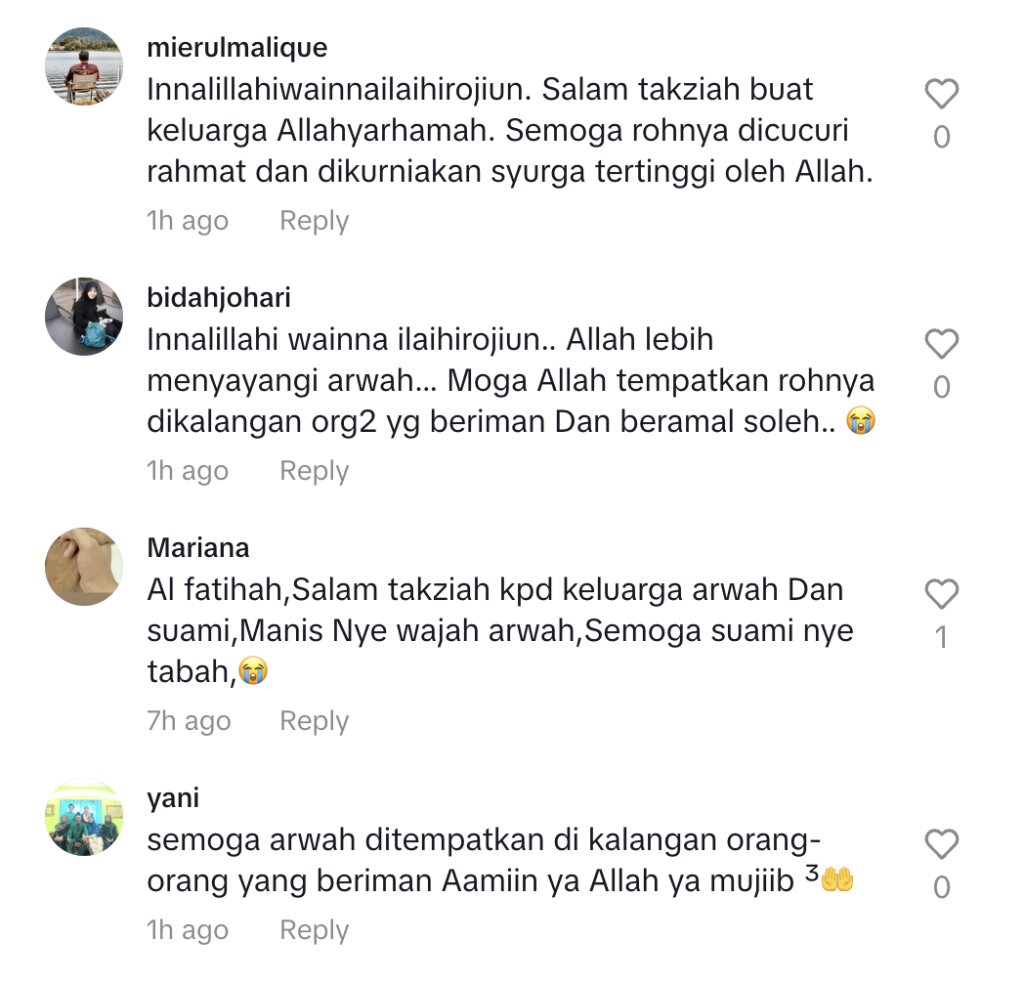Open the mierulmalique username link
Image resolution: width=1024 pixels, height=983 pixels.
pyautogui.click(x=237, y=48)
